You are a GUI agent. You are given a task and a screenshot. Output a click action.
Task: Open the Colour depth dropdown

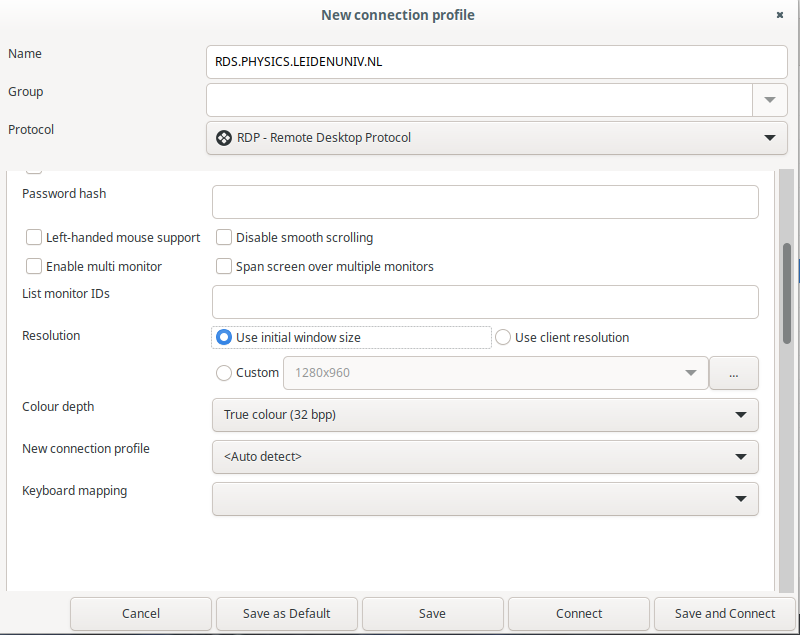click(x=740, y=415)
